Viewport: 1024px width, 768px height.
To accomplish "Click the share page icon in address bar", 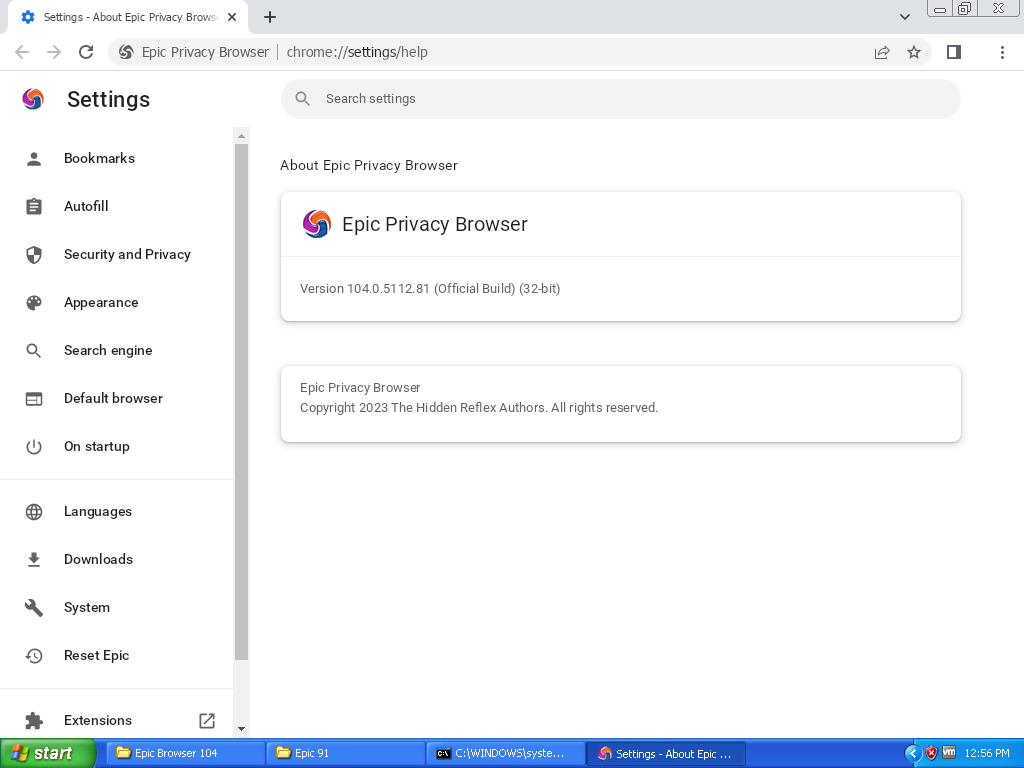I will (x=882, y=52).
